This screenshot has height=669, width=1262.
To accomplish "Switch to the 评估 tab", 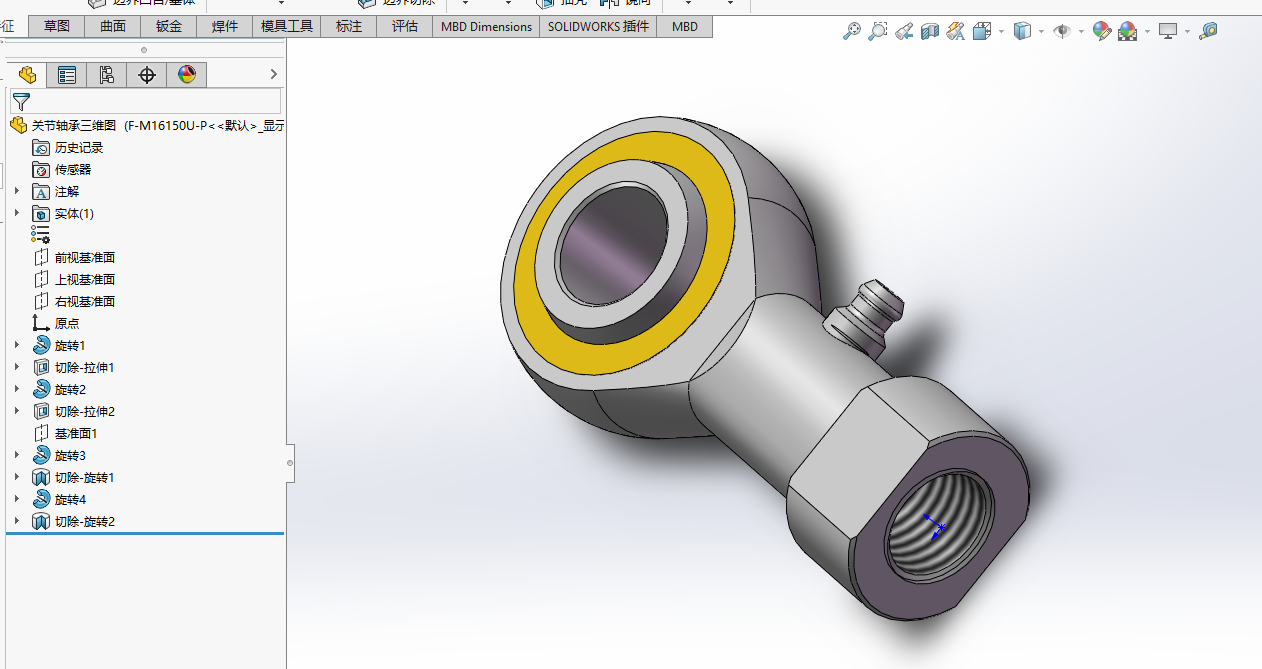I will (x=405, y=26).
